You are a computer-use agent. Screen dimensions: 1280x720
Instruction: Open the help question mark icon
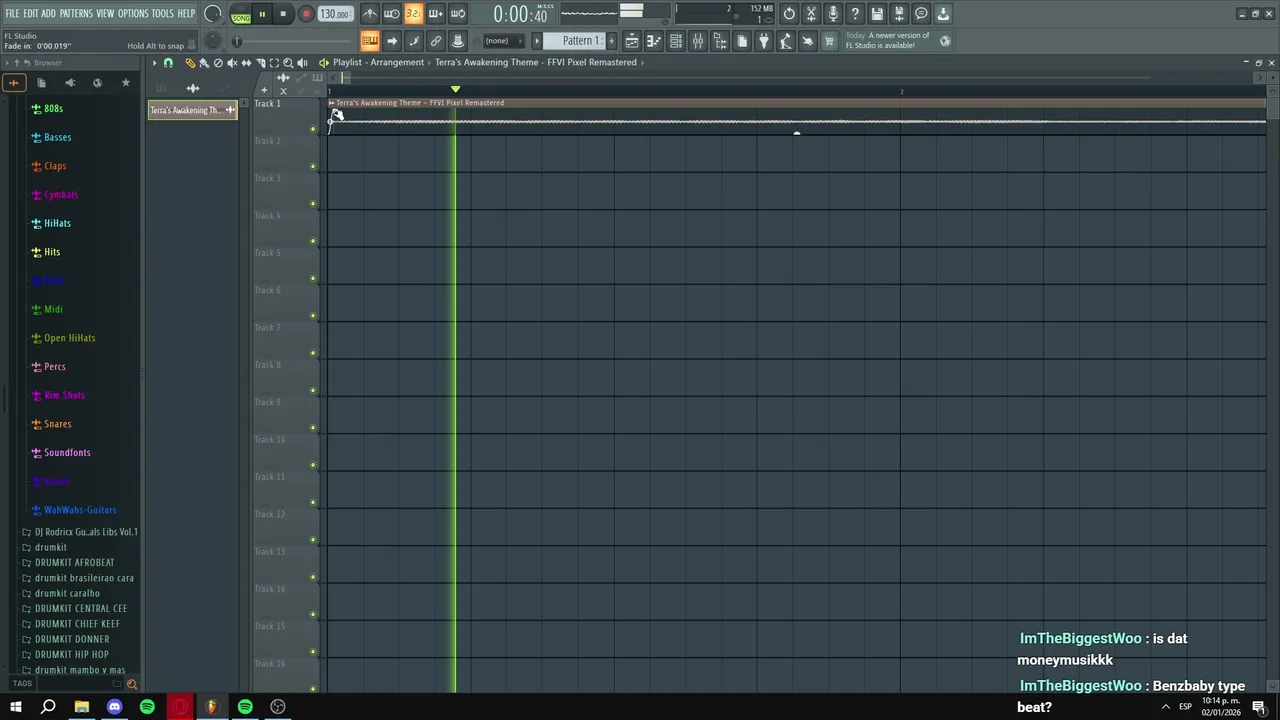pyautogui.click(x=855, y=14)
